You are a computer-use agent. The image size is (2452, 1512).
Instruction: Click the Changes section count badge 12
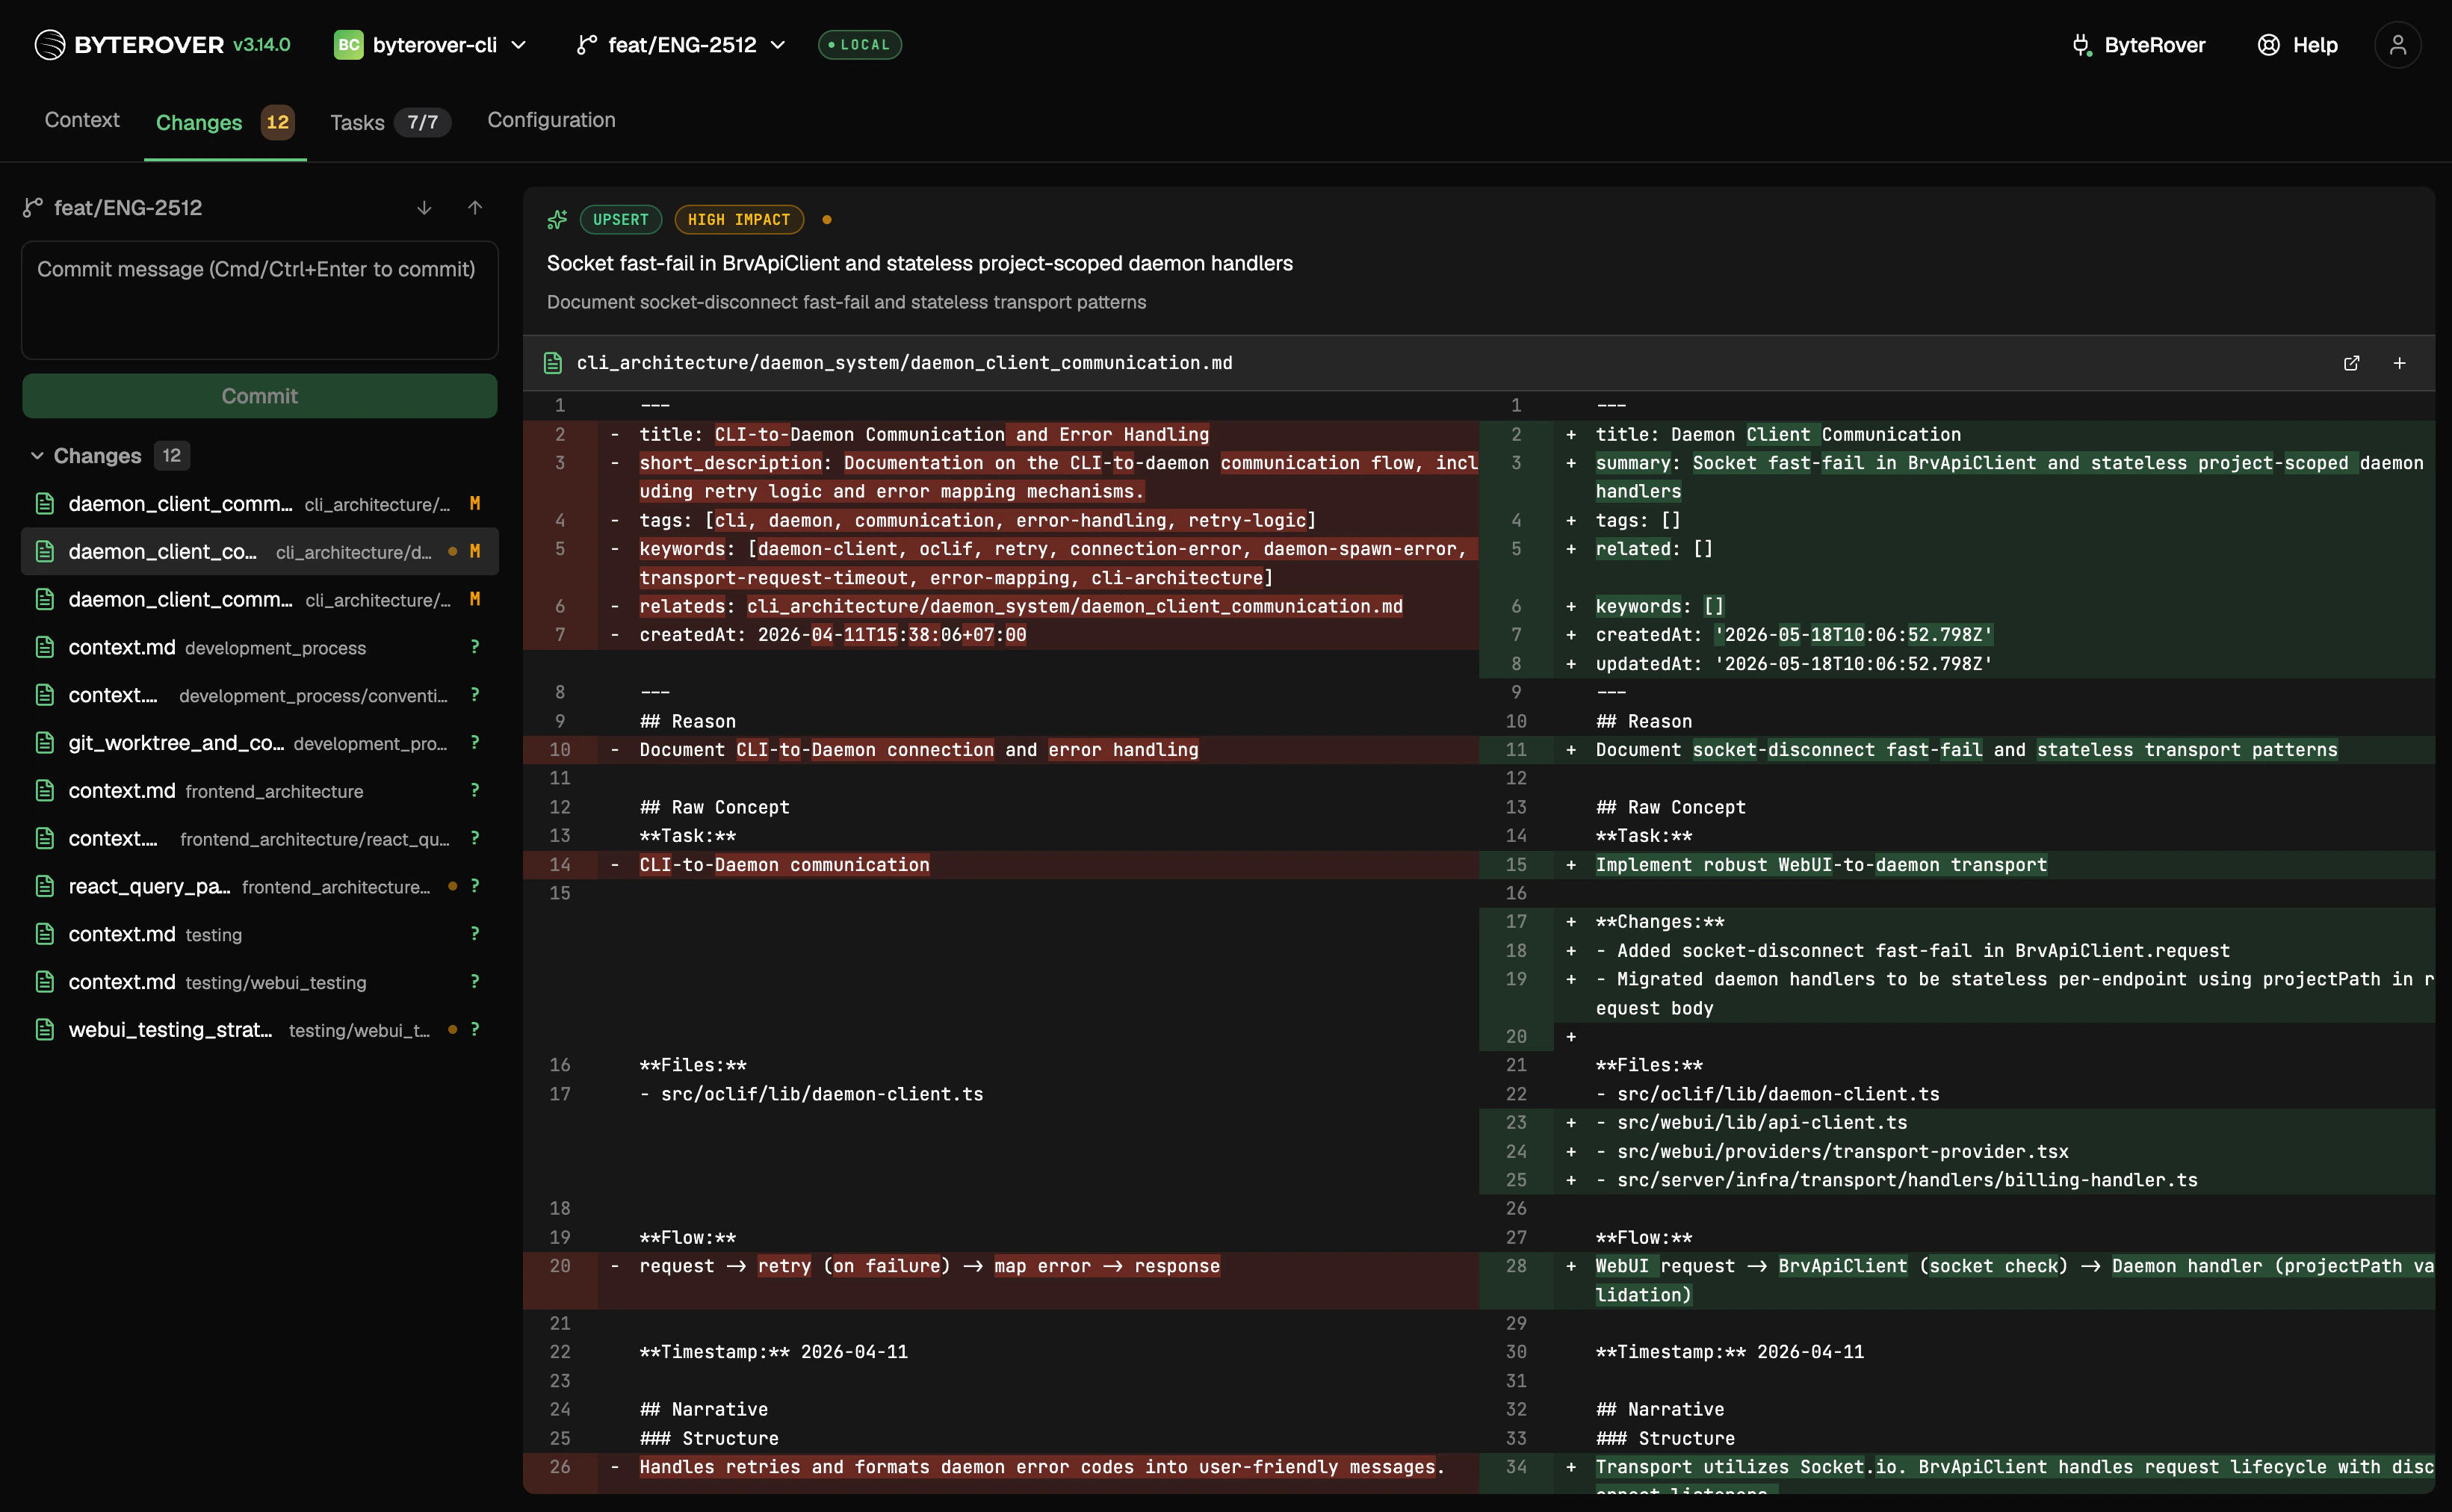171,456
